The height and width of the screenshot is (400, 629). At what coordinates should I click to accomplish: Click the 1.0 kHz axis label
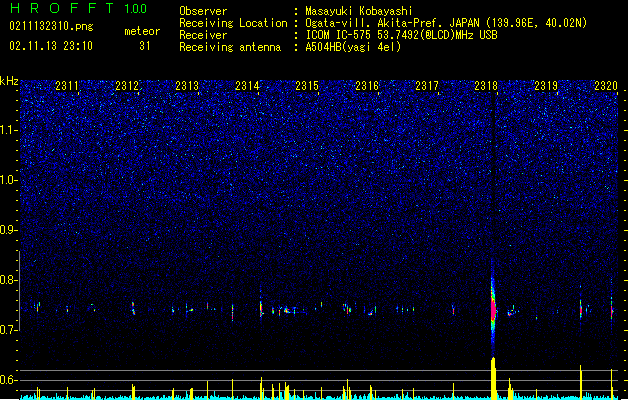click(9, 180)
